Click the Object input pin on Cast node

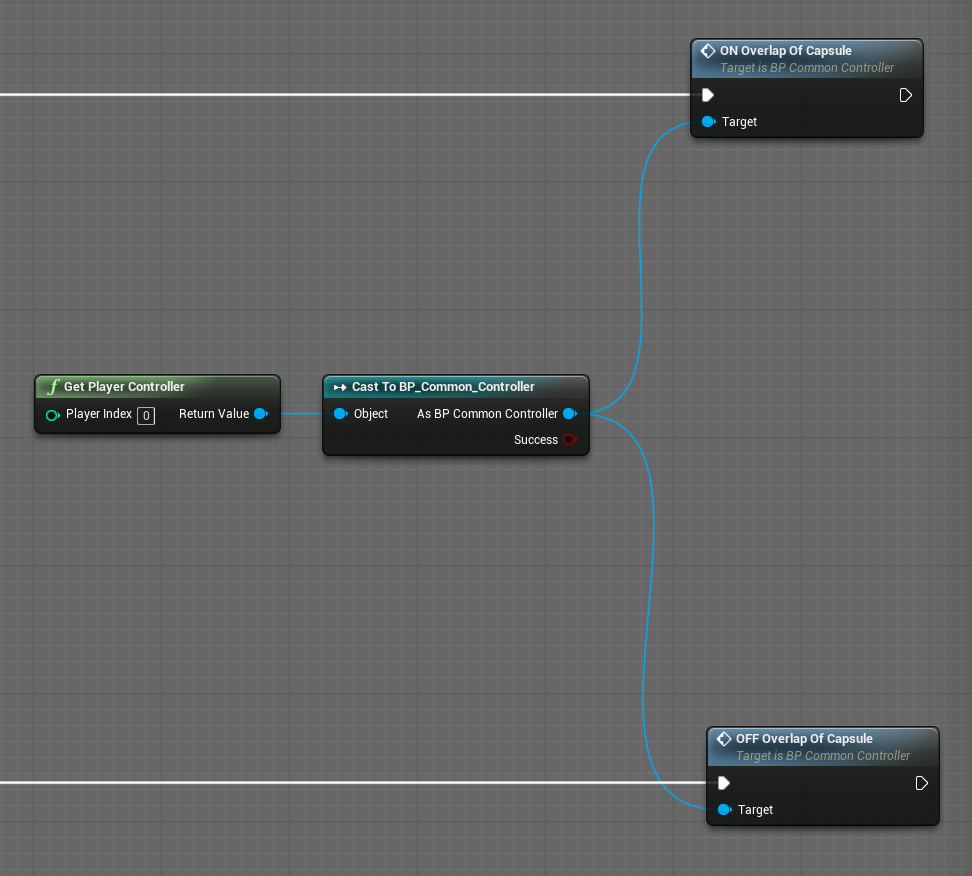click(x=341, y=414)
